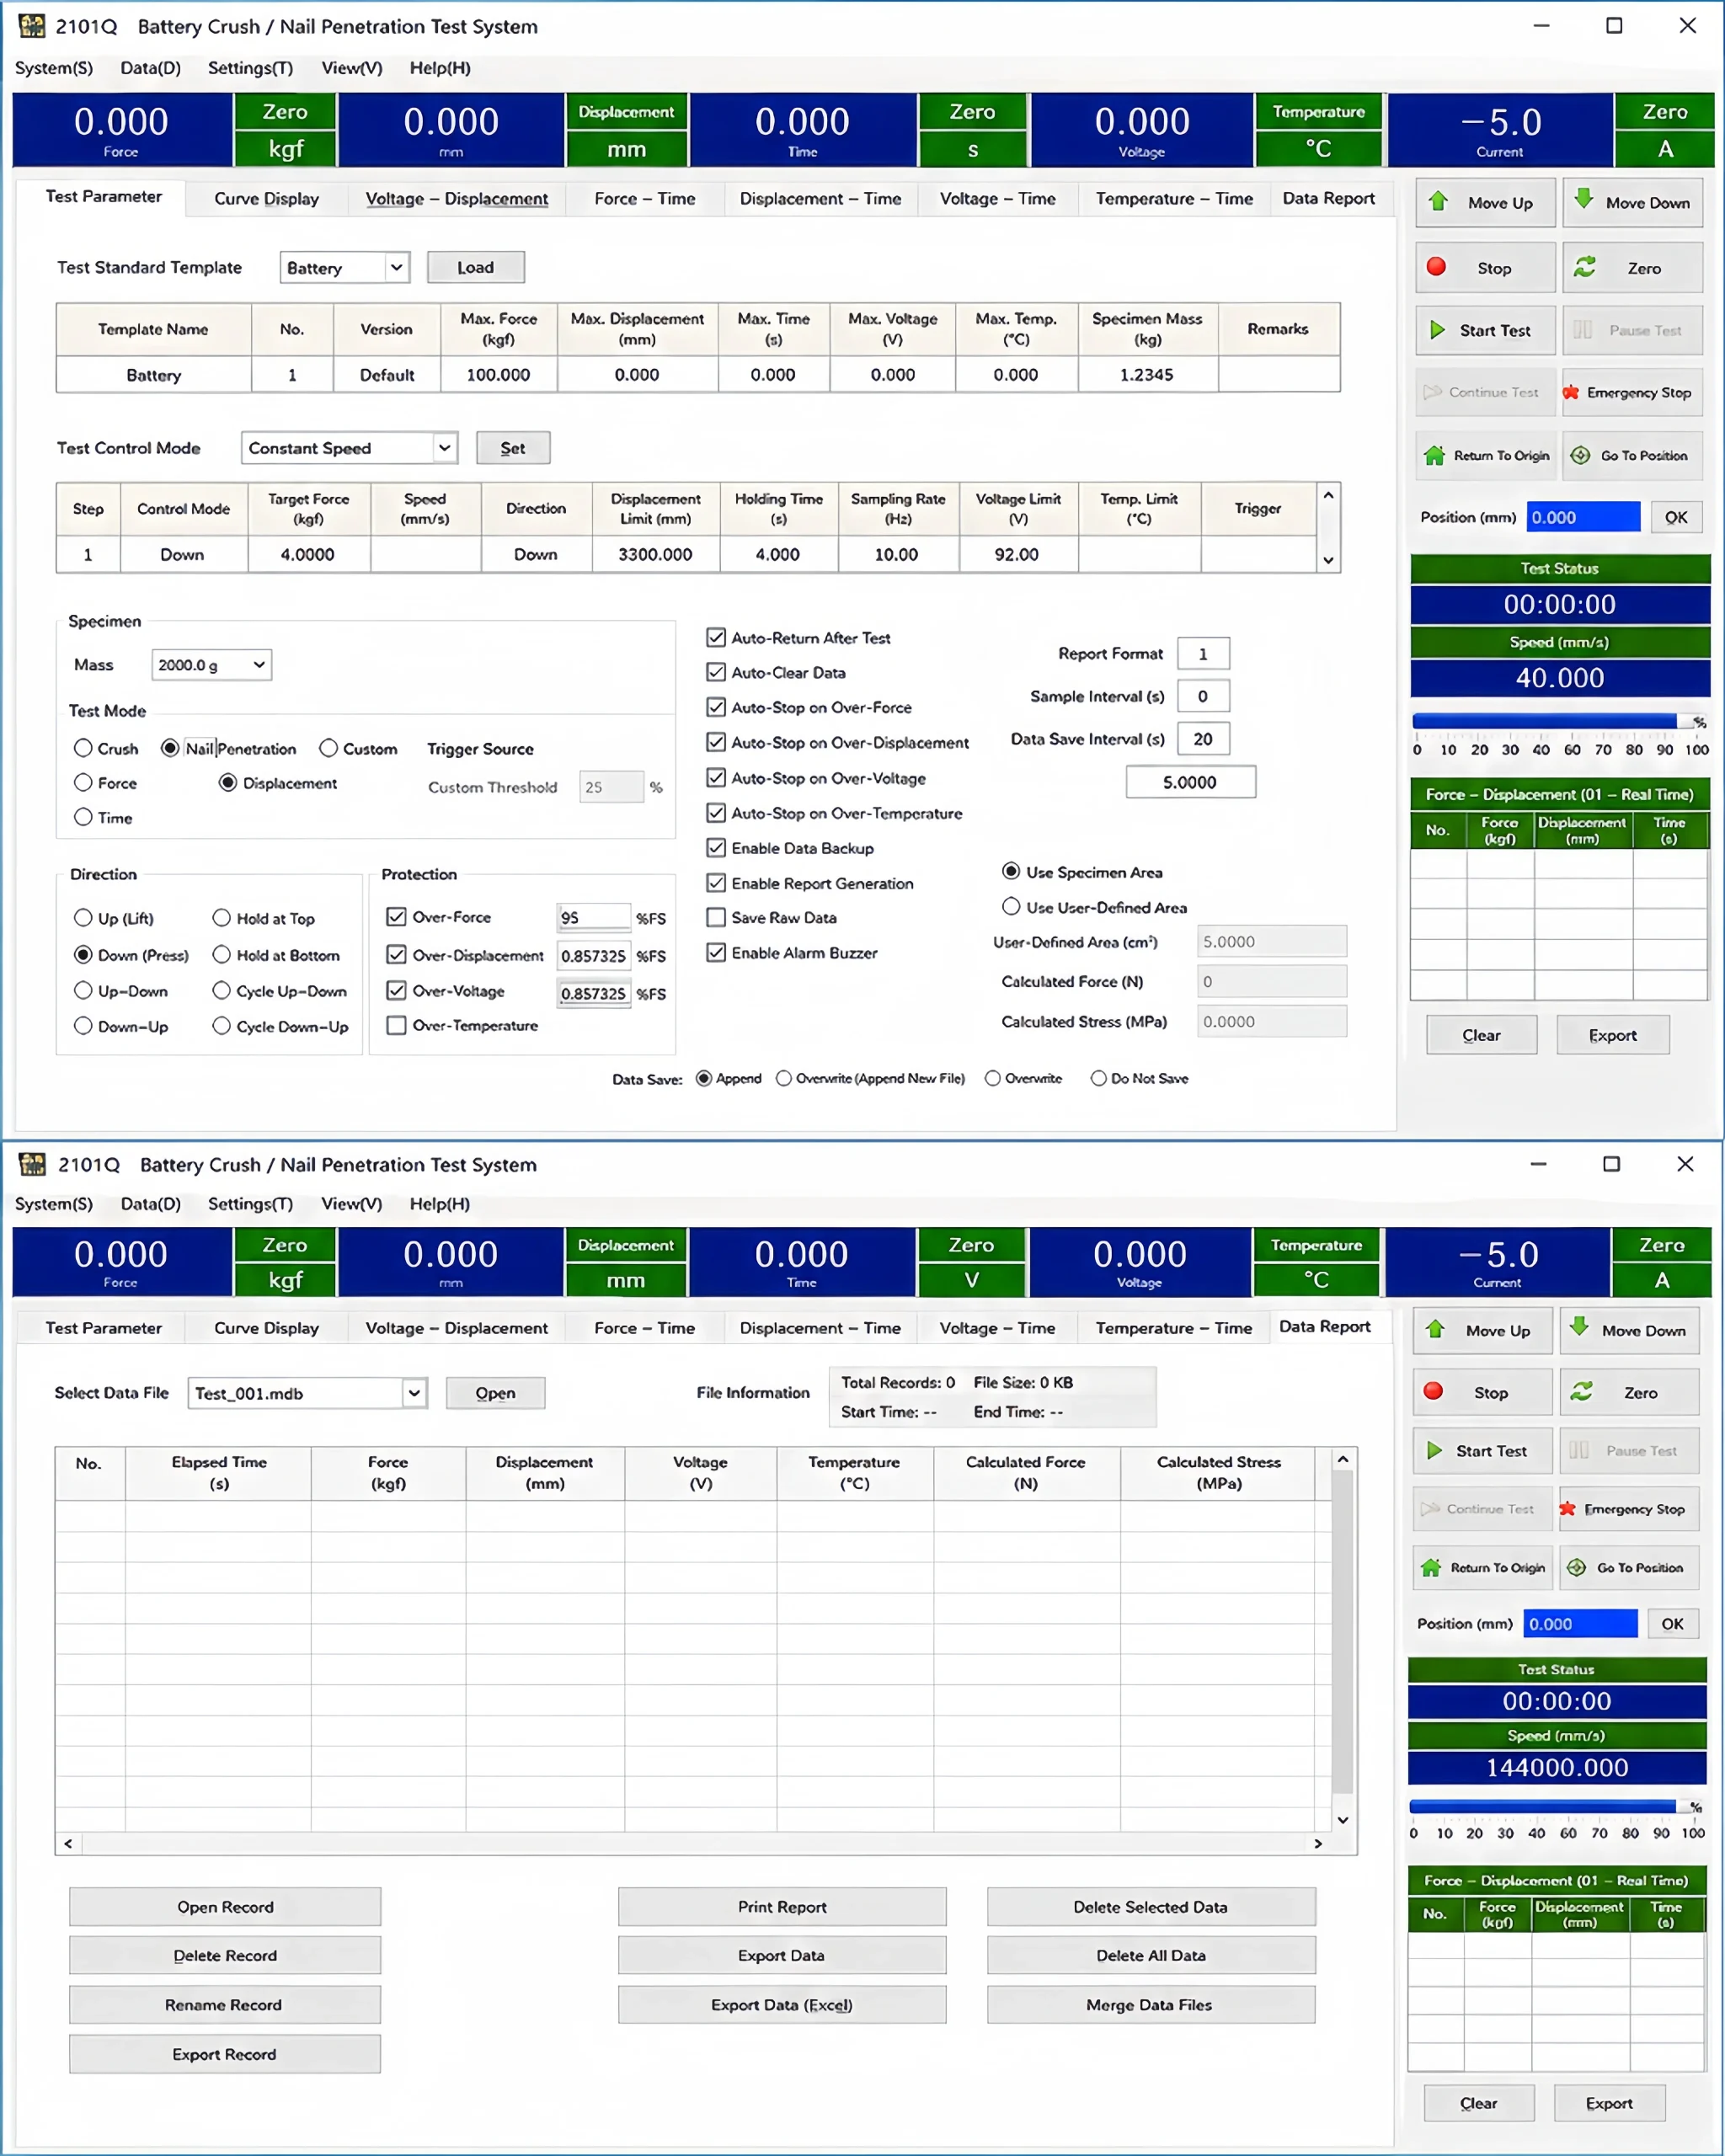Click Emergency Stop icon in bottom window
Image resolution: width=1725 pixels, height=2156 pixels.
point(1568,1508)
